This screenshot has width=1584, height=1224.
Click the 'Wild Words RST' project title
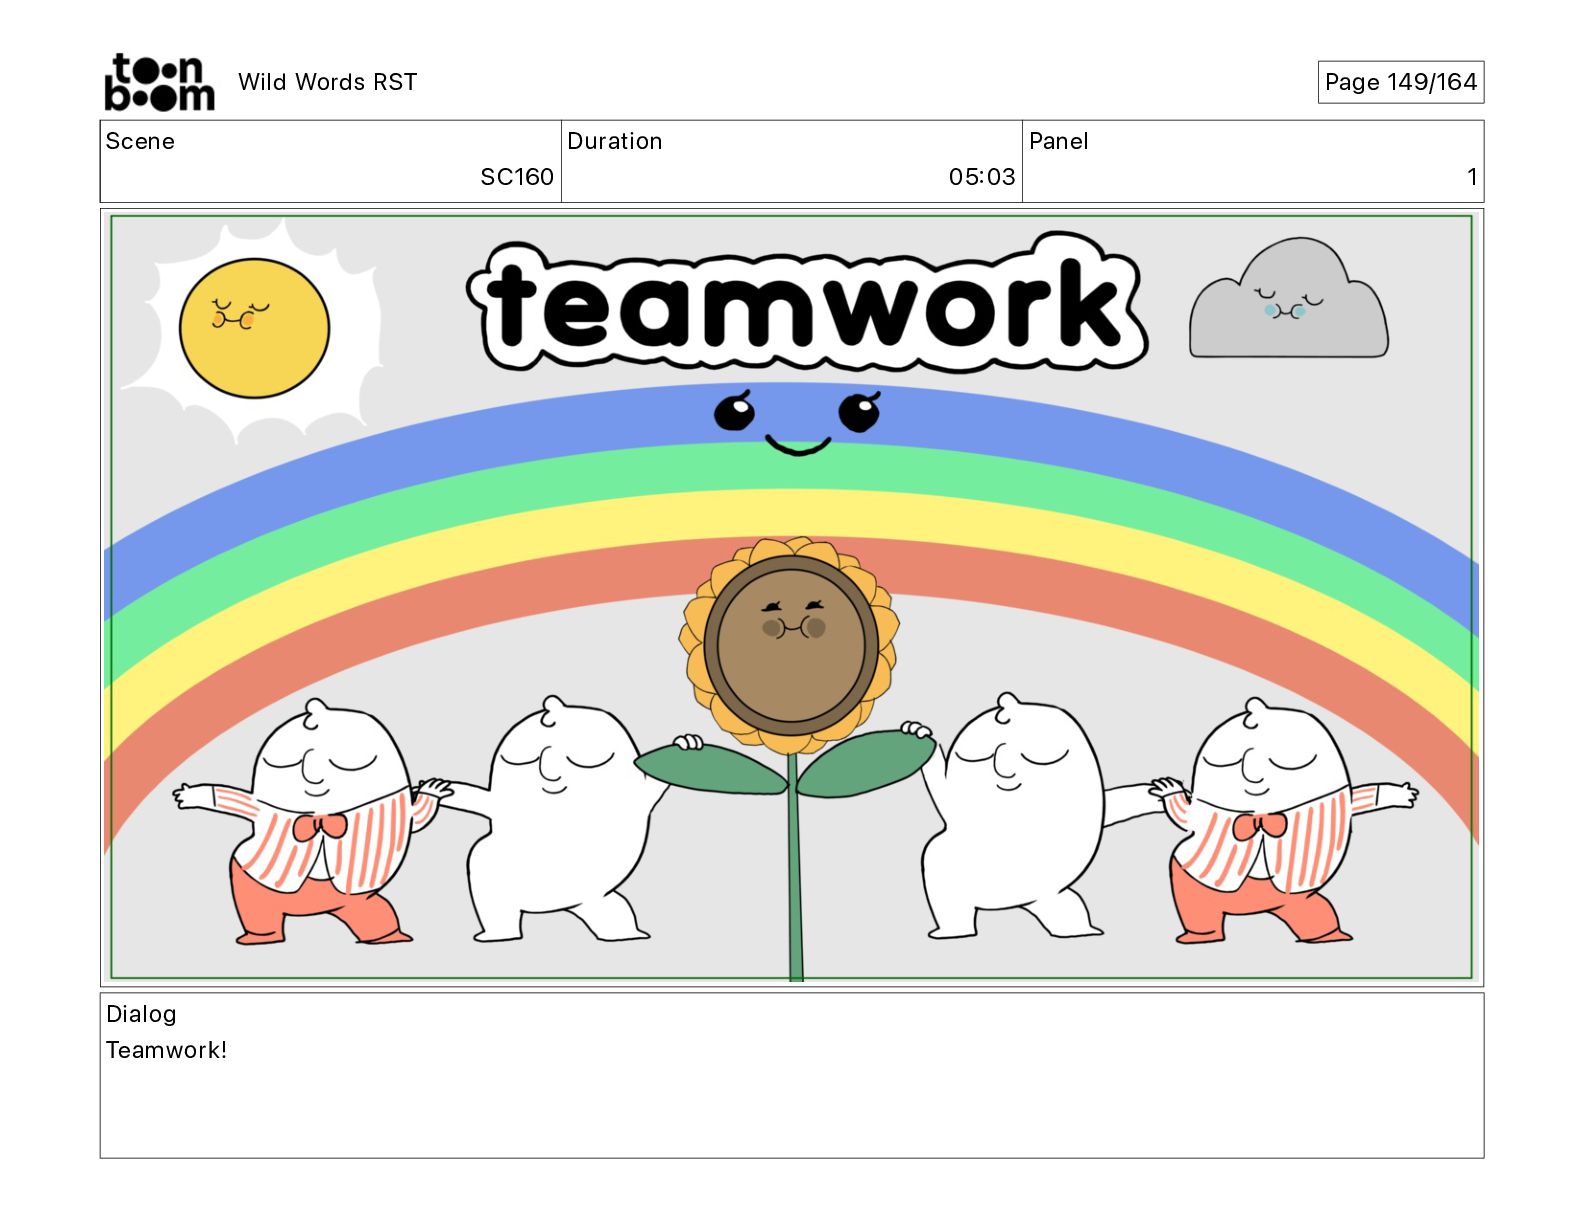tap(327, 82)
